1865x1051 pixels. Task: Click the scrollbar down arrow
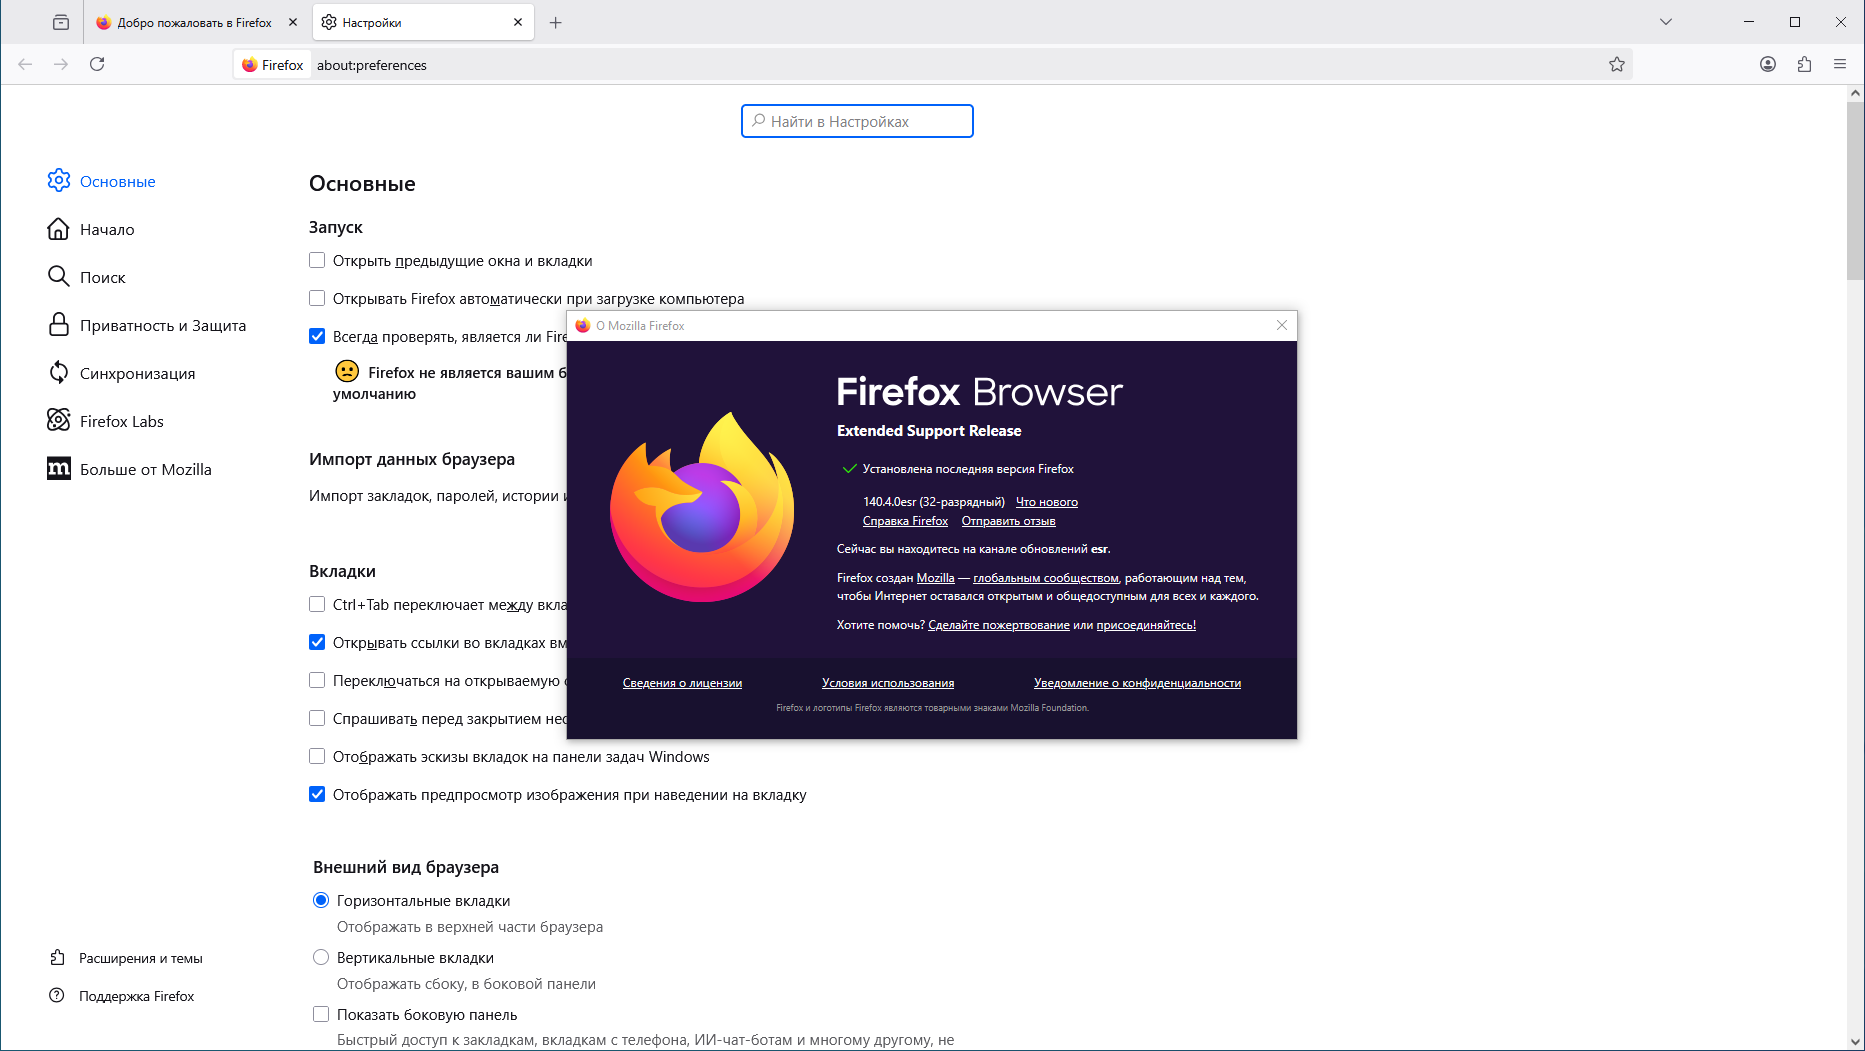[1855, 1041]
